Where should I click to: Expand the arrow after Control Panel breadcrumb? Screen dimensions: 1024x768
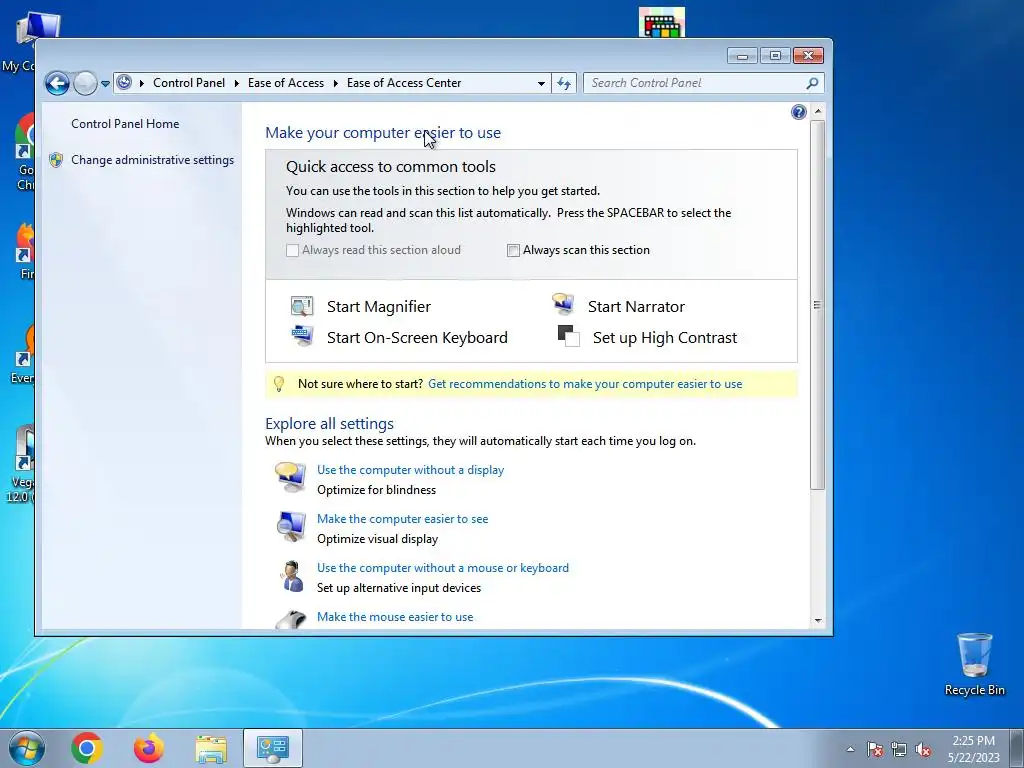[x=236, y=84]
